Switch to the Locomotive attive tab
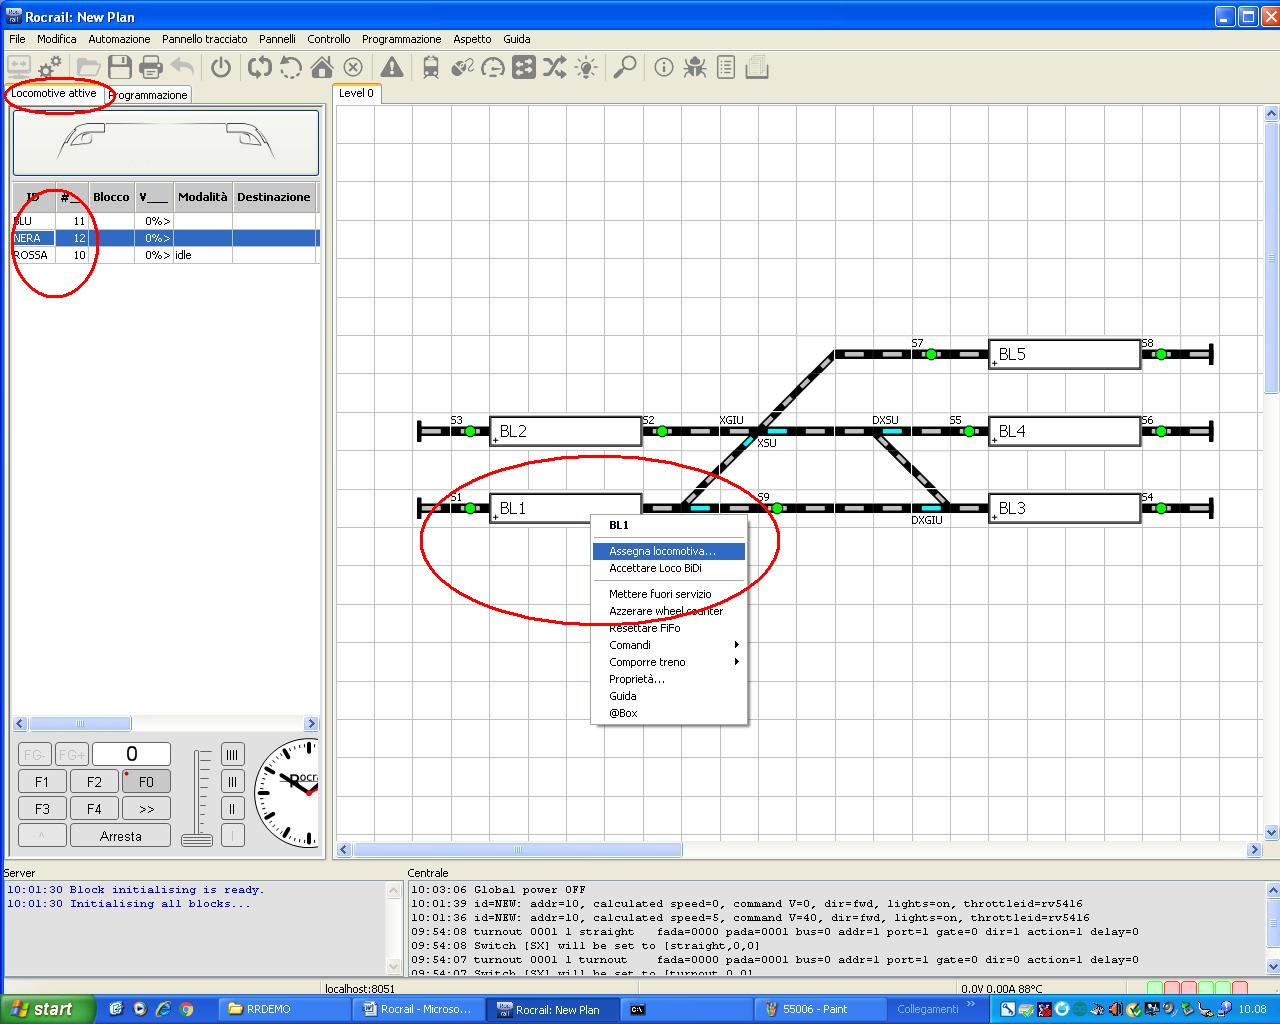This screenshot has height=1024, width=1280. click(54, 93)
